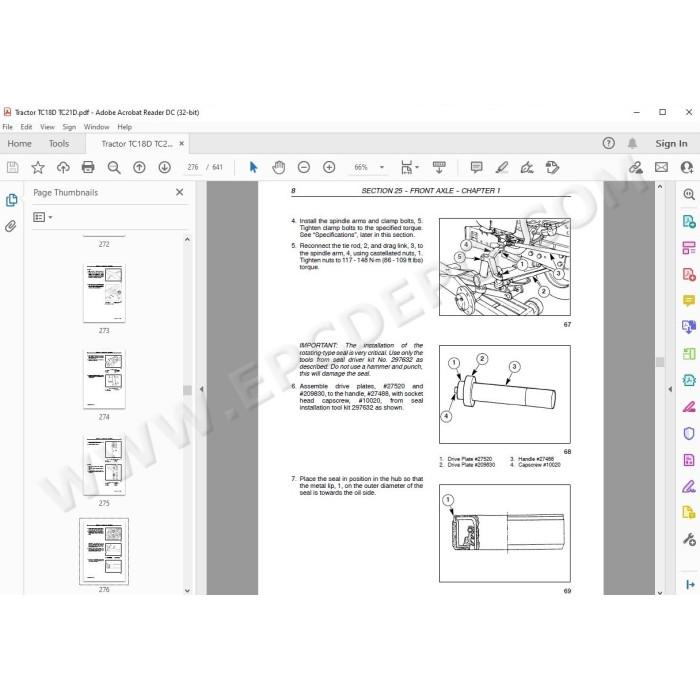Click the upload to cloud icon
Image resolution: width=700 pixels, height=700 pixels.
63,167
